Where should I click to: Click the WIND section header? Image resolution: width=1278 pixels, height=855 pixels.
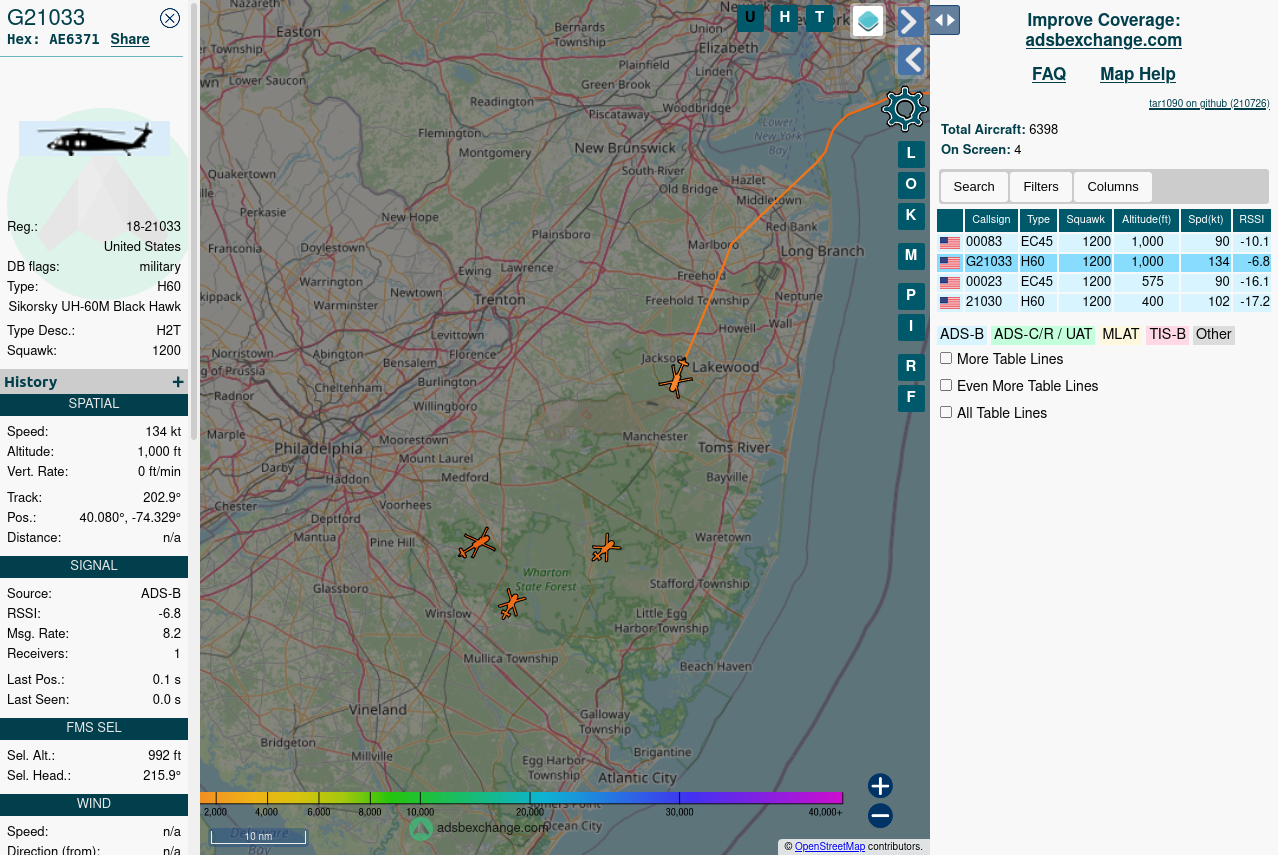click(x=94, y=805)
